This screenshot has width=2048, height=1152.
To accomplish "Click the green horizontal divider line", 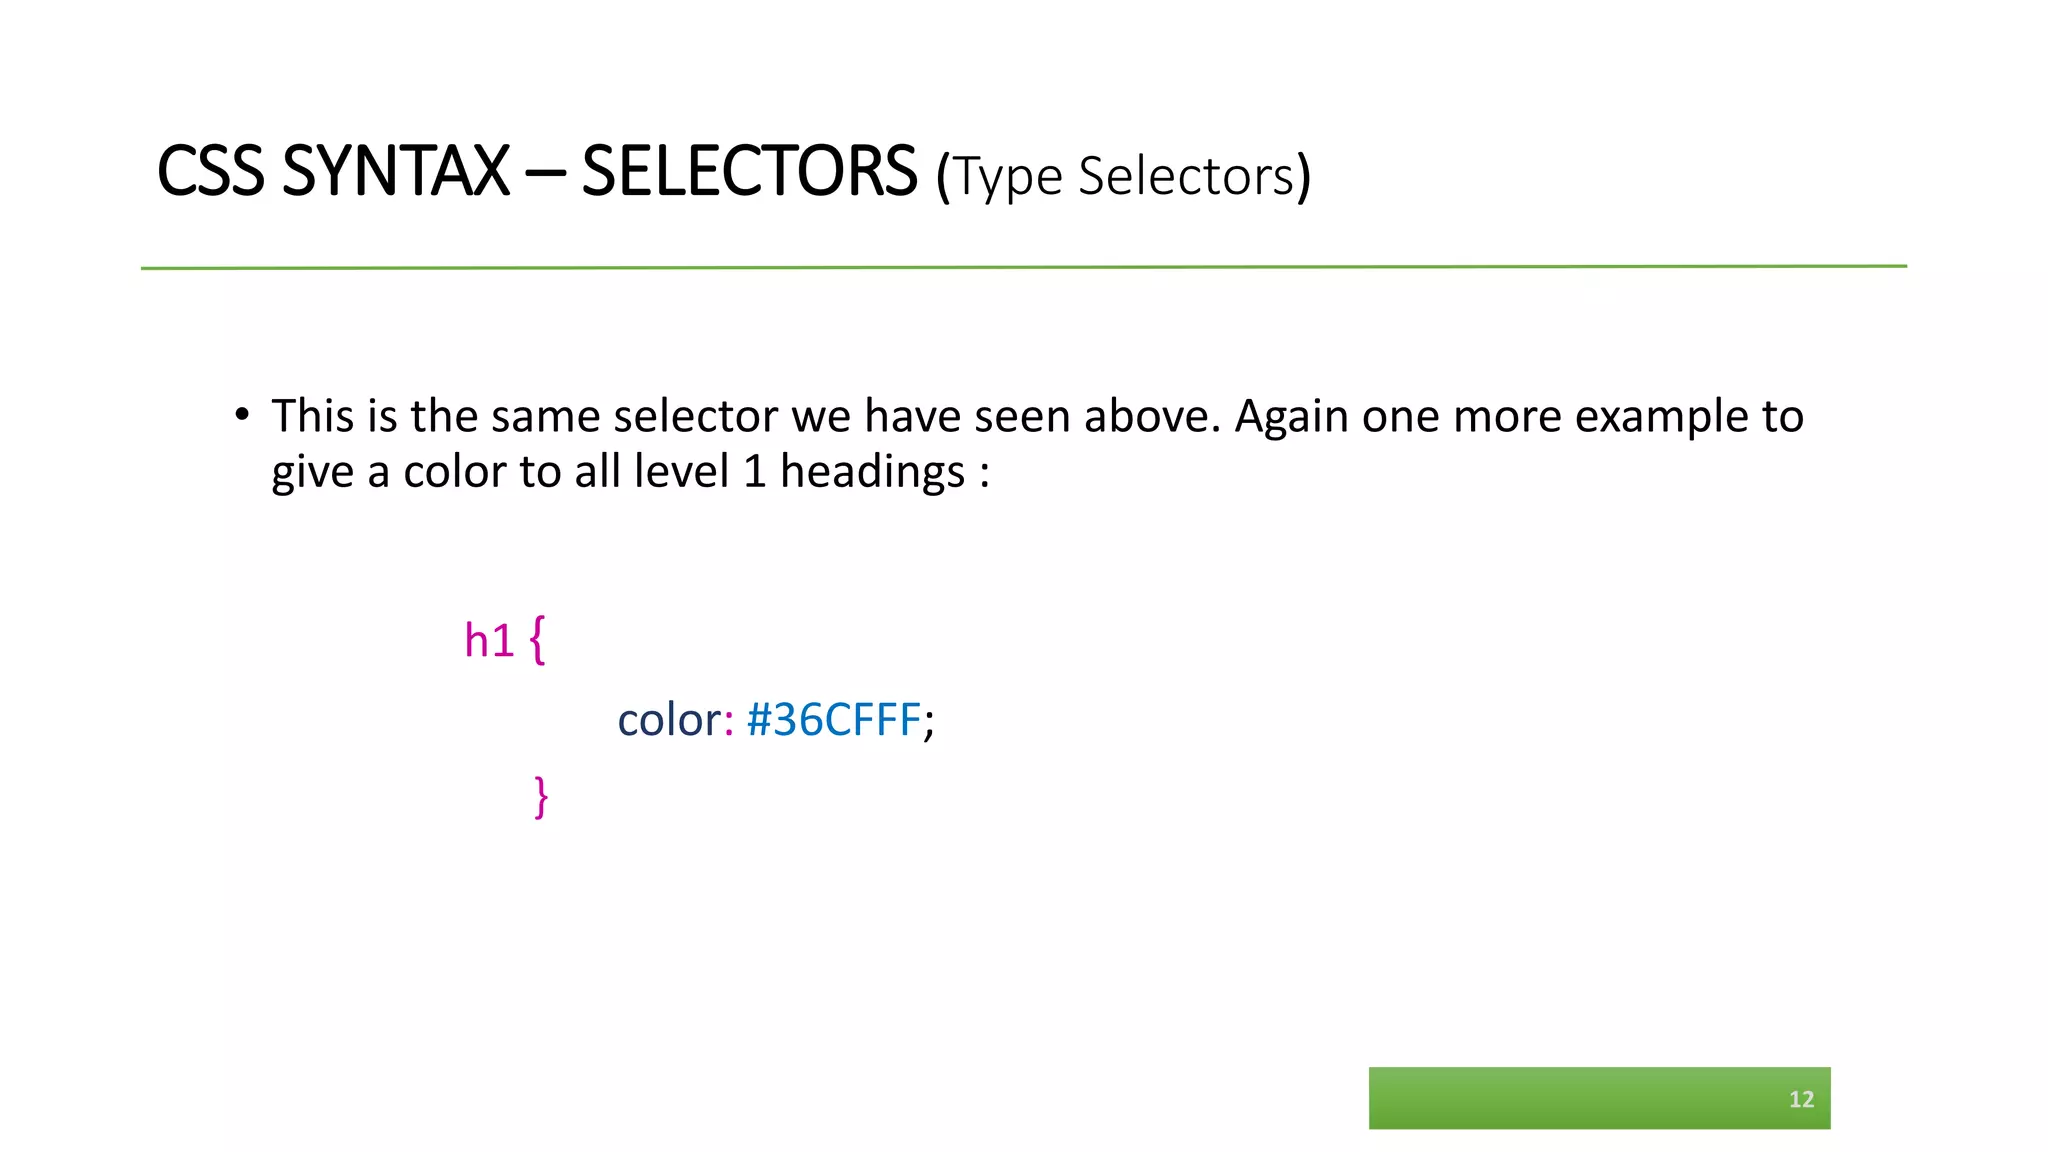I will (1023, 267).
